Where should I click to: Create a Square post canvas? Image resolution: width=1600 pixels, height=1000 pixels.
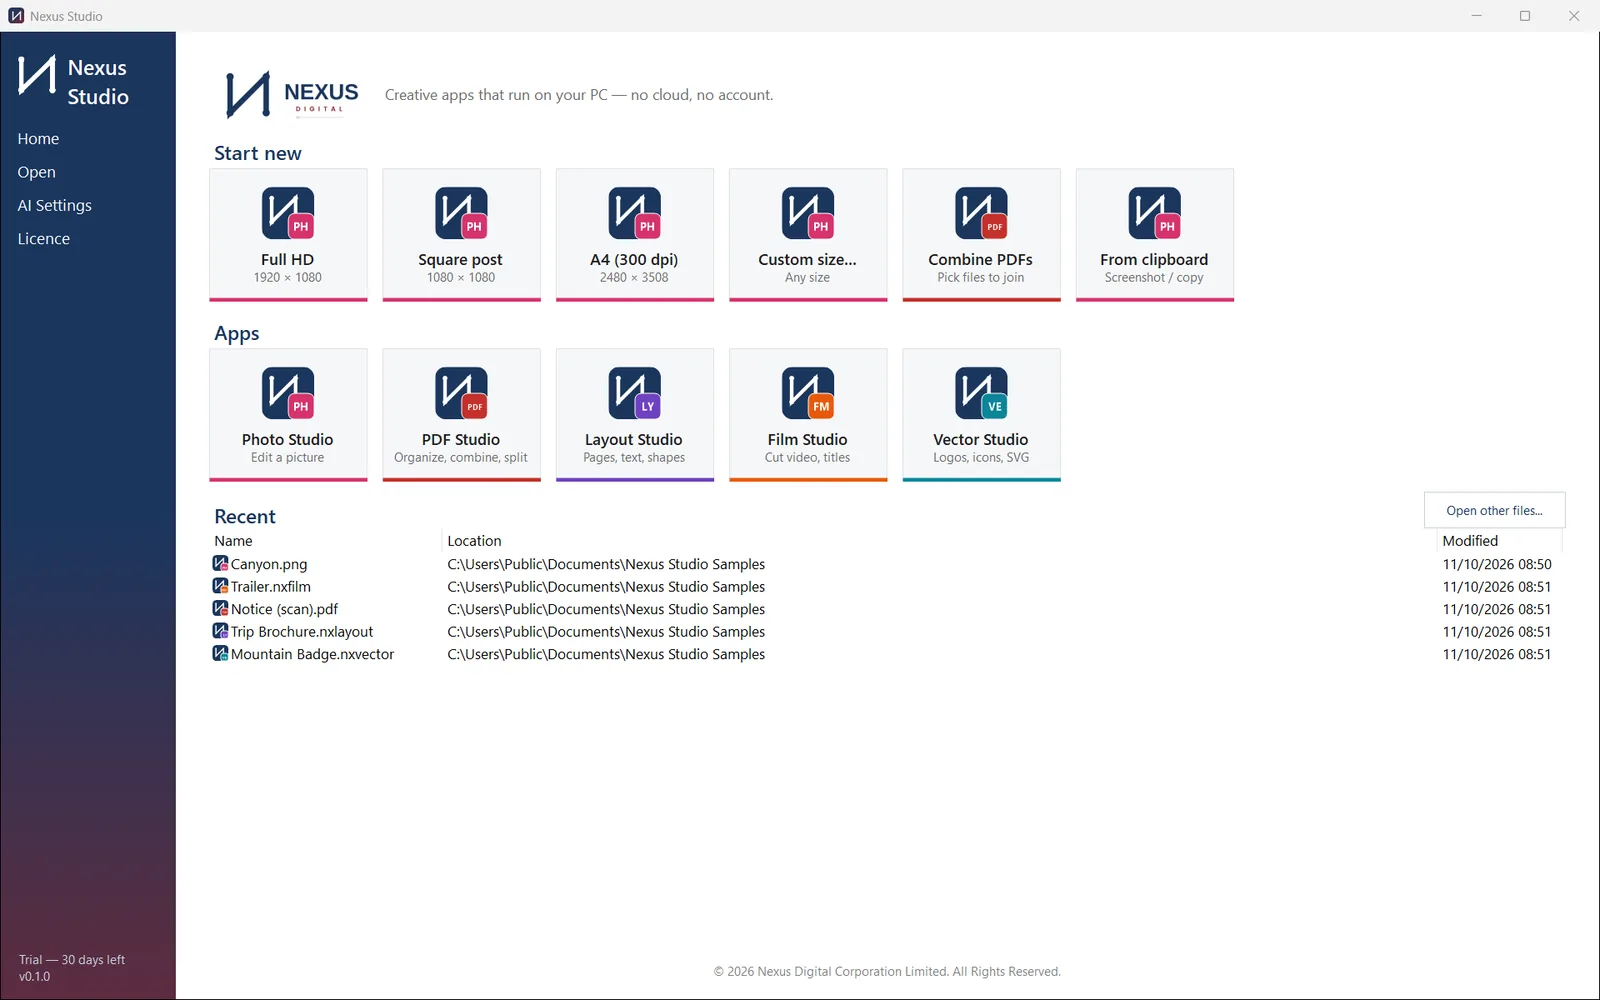pyautogui.click(x=461, y=234)
